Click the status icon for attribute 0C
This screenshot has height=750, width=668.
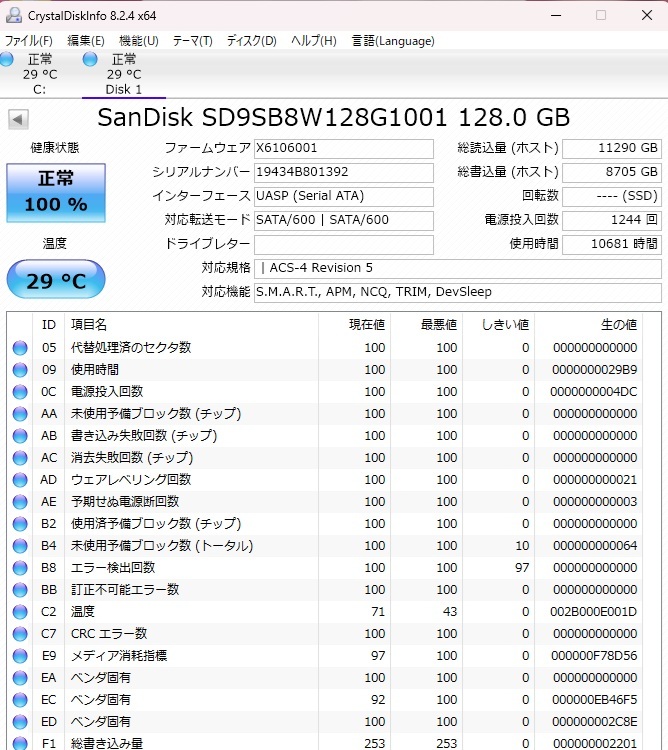tap(20, 392)
